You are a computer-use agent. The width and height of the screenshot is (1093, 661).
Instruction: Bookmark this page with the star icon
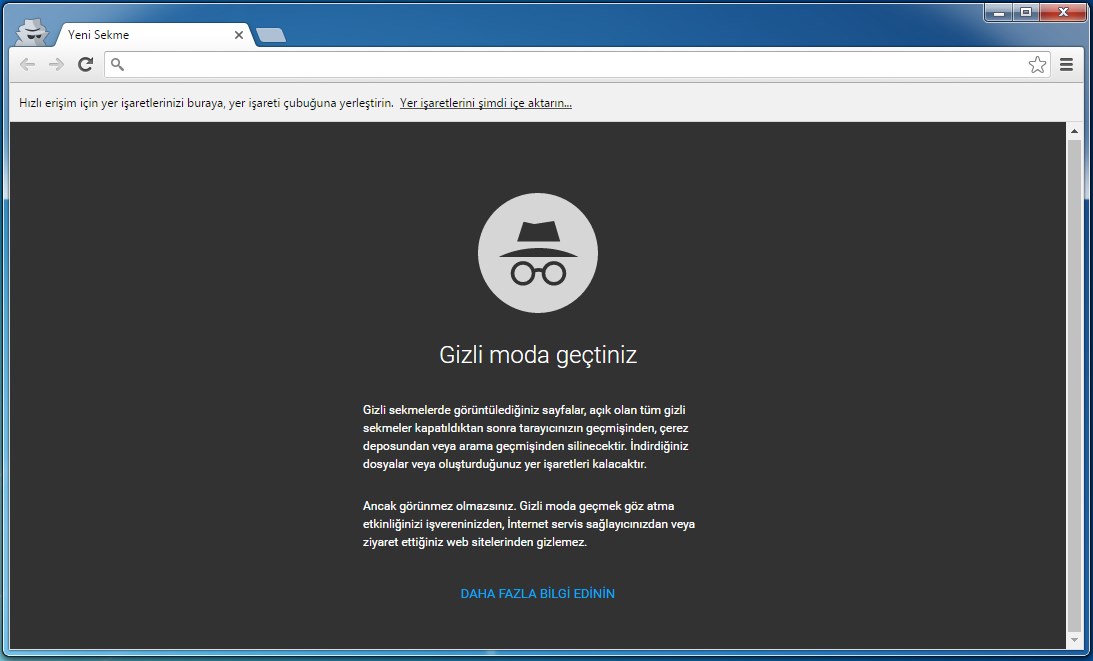[x=1037, y=65]
